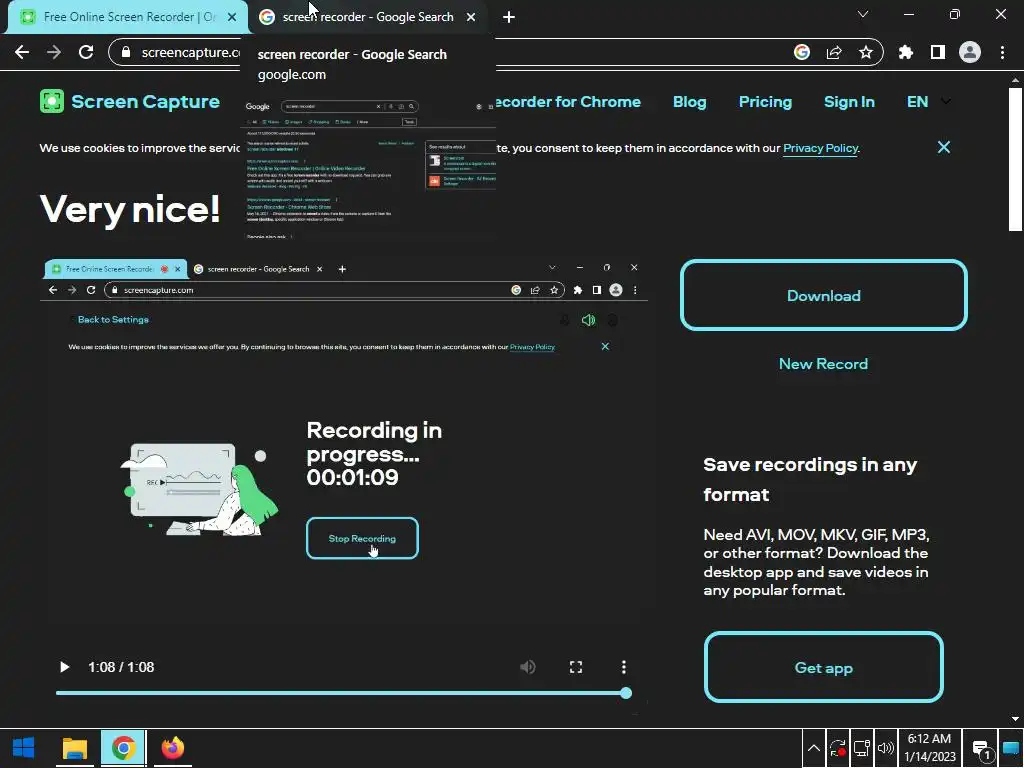This screenshot has height=768, width=1024.
Task: Click the browser forward arrow
Action: click(54, 52)
